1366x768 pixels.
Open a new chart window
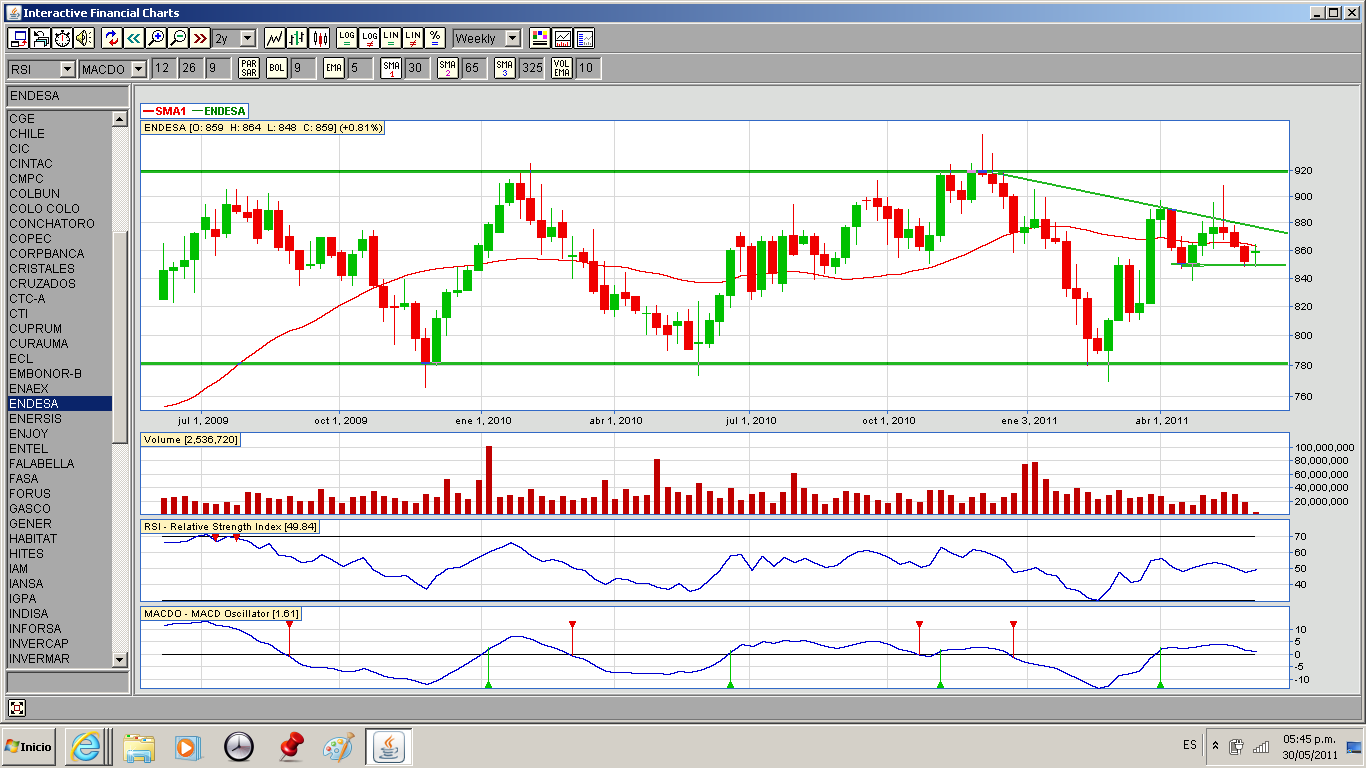[x=18, y=38]
